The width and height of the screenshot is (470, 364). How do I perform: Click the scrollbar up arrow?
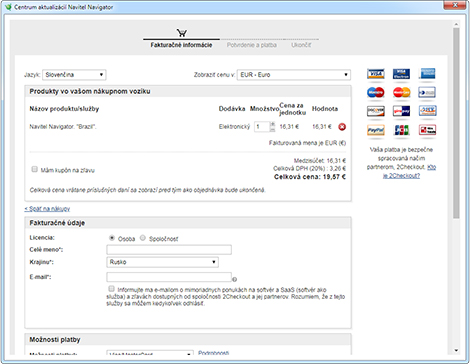(x=456, y=24)
